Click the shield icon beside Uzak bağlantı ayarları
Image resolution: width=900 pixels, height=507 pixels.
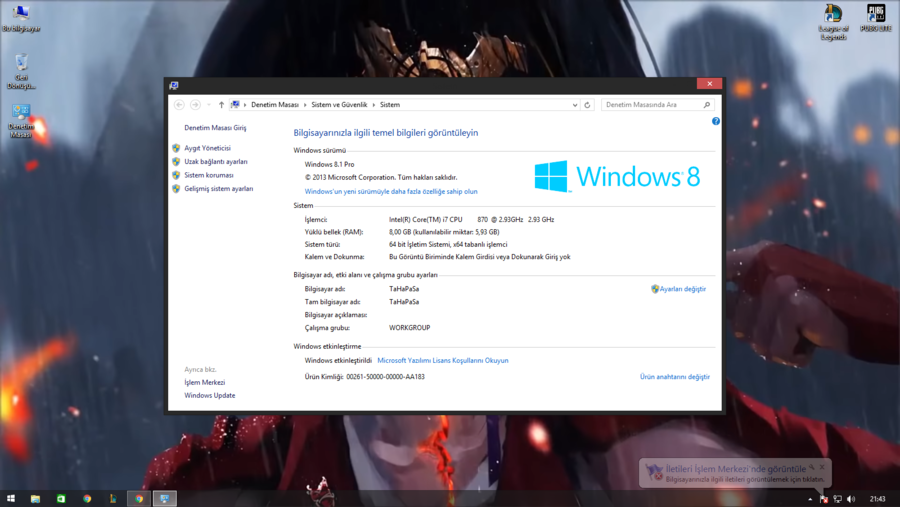click(x=176, y=162)
